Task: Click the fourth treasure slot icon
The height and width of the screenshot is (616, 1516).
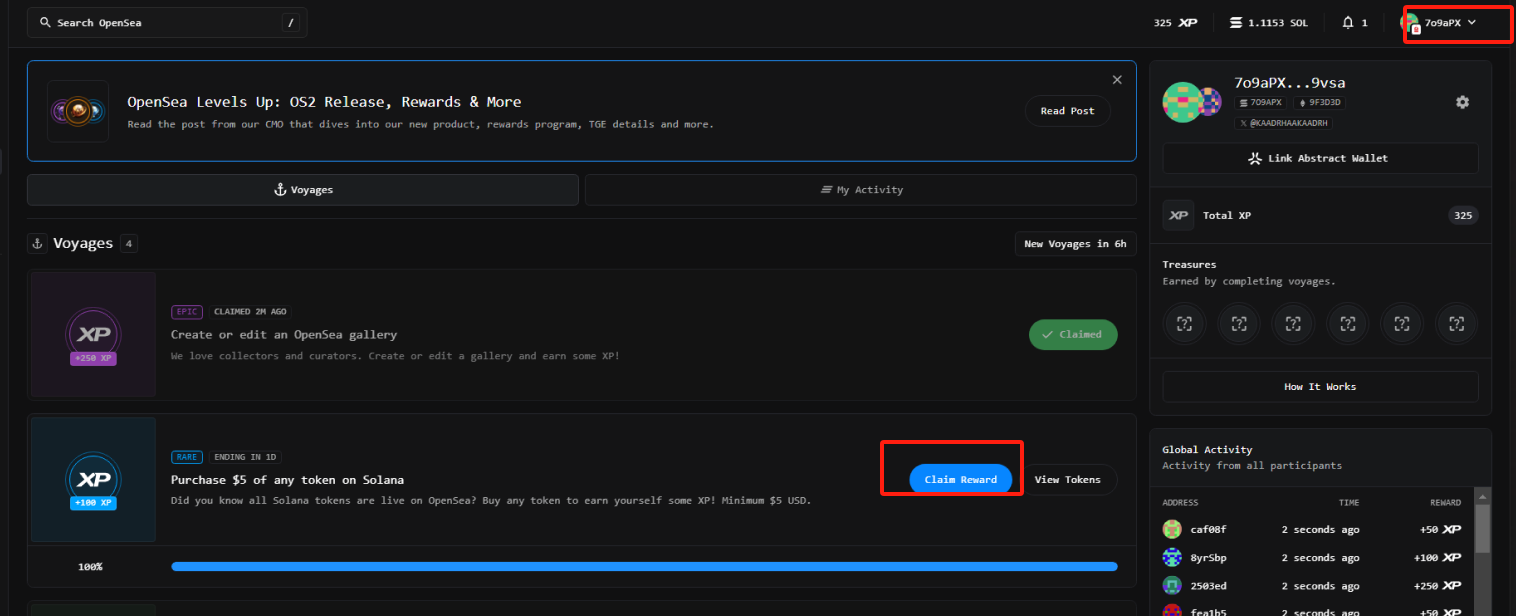Action: (1347, 323)
